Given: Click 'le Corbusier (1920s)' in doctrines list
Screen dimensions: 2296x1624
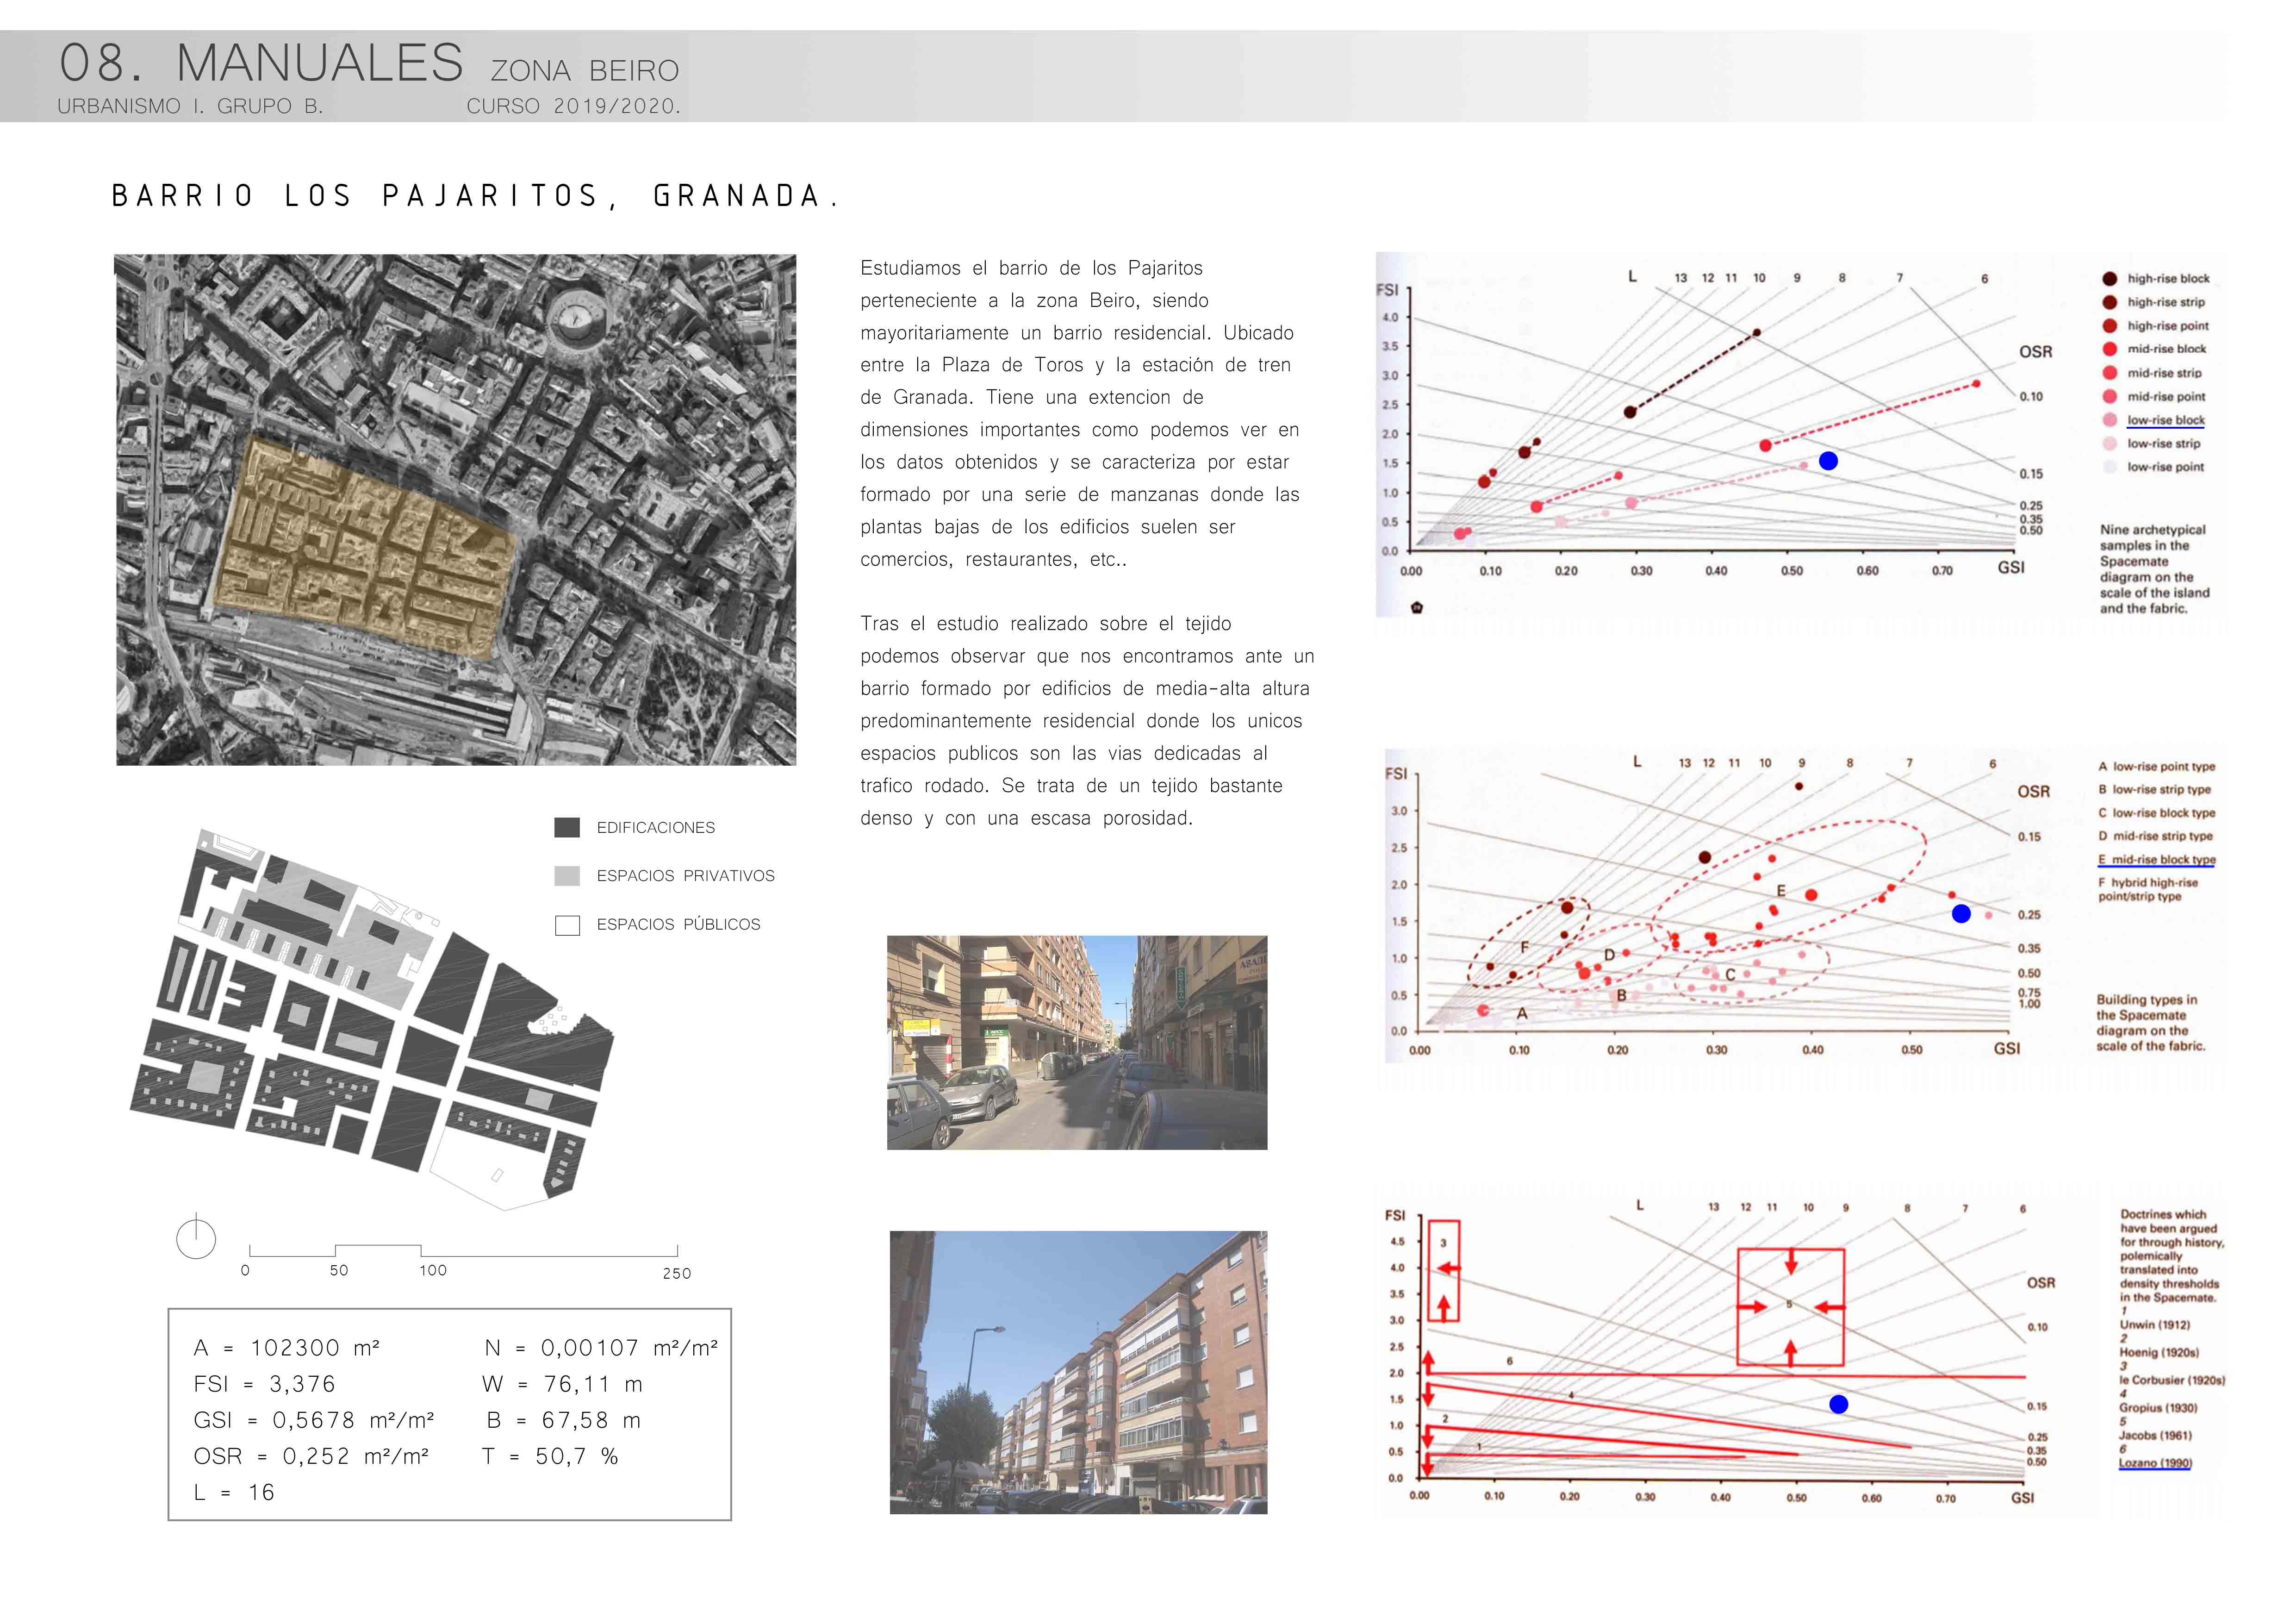Looking at the screenshot, I should pyautogui.click(x=2172, y=1380).
